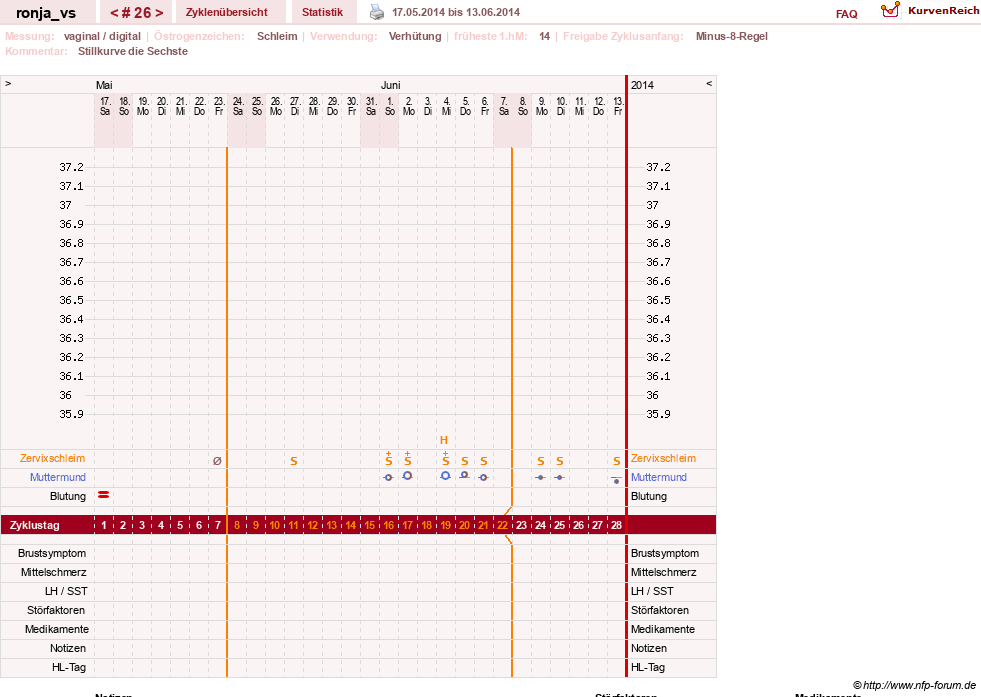
Task: Click the left LH / SST row label
Action: [66, 591]
